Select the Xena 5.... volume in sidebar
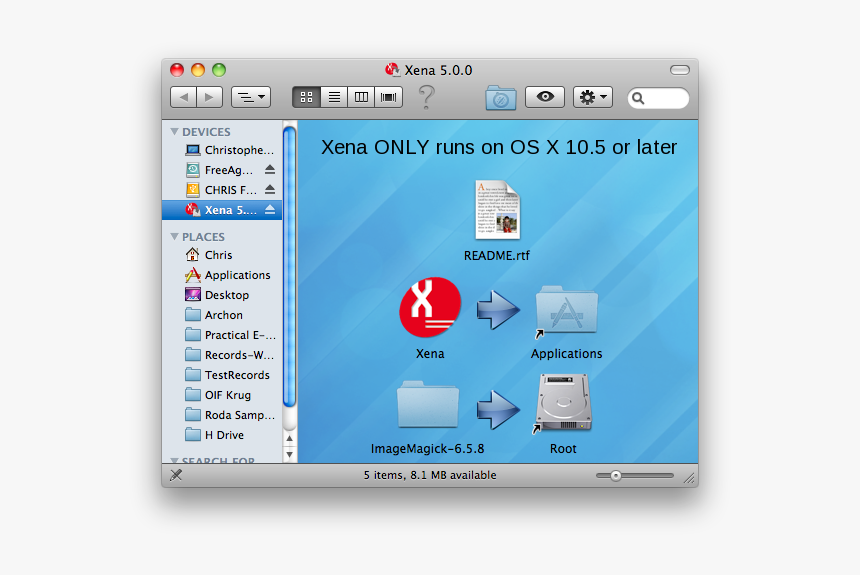 (222, 210)
